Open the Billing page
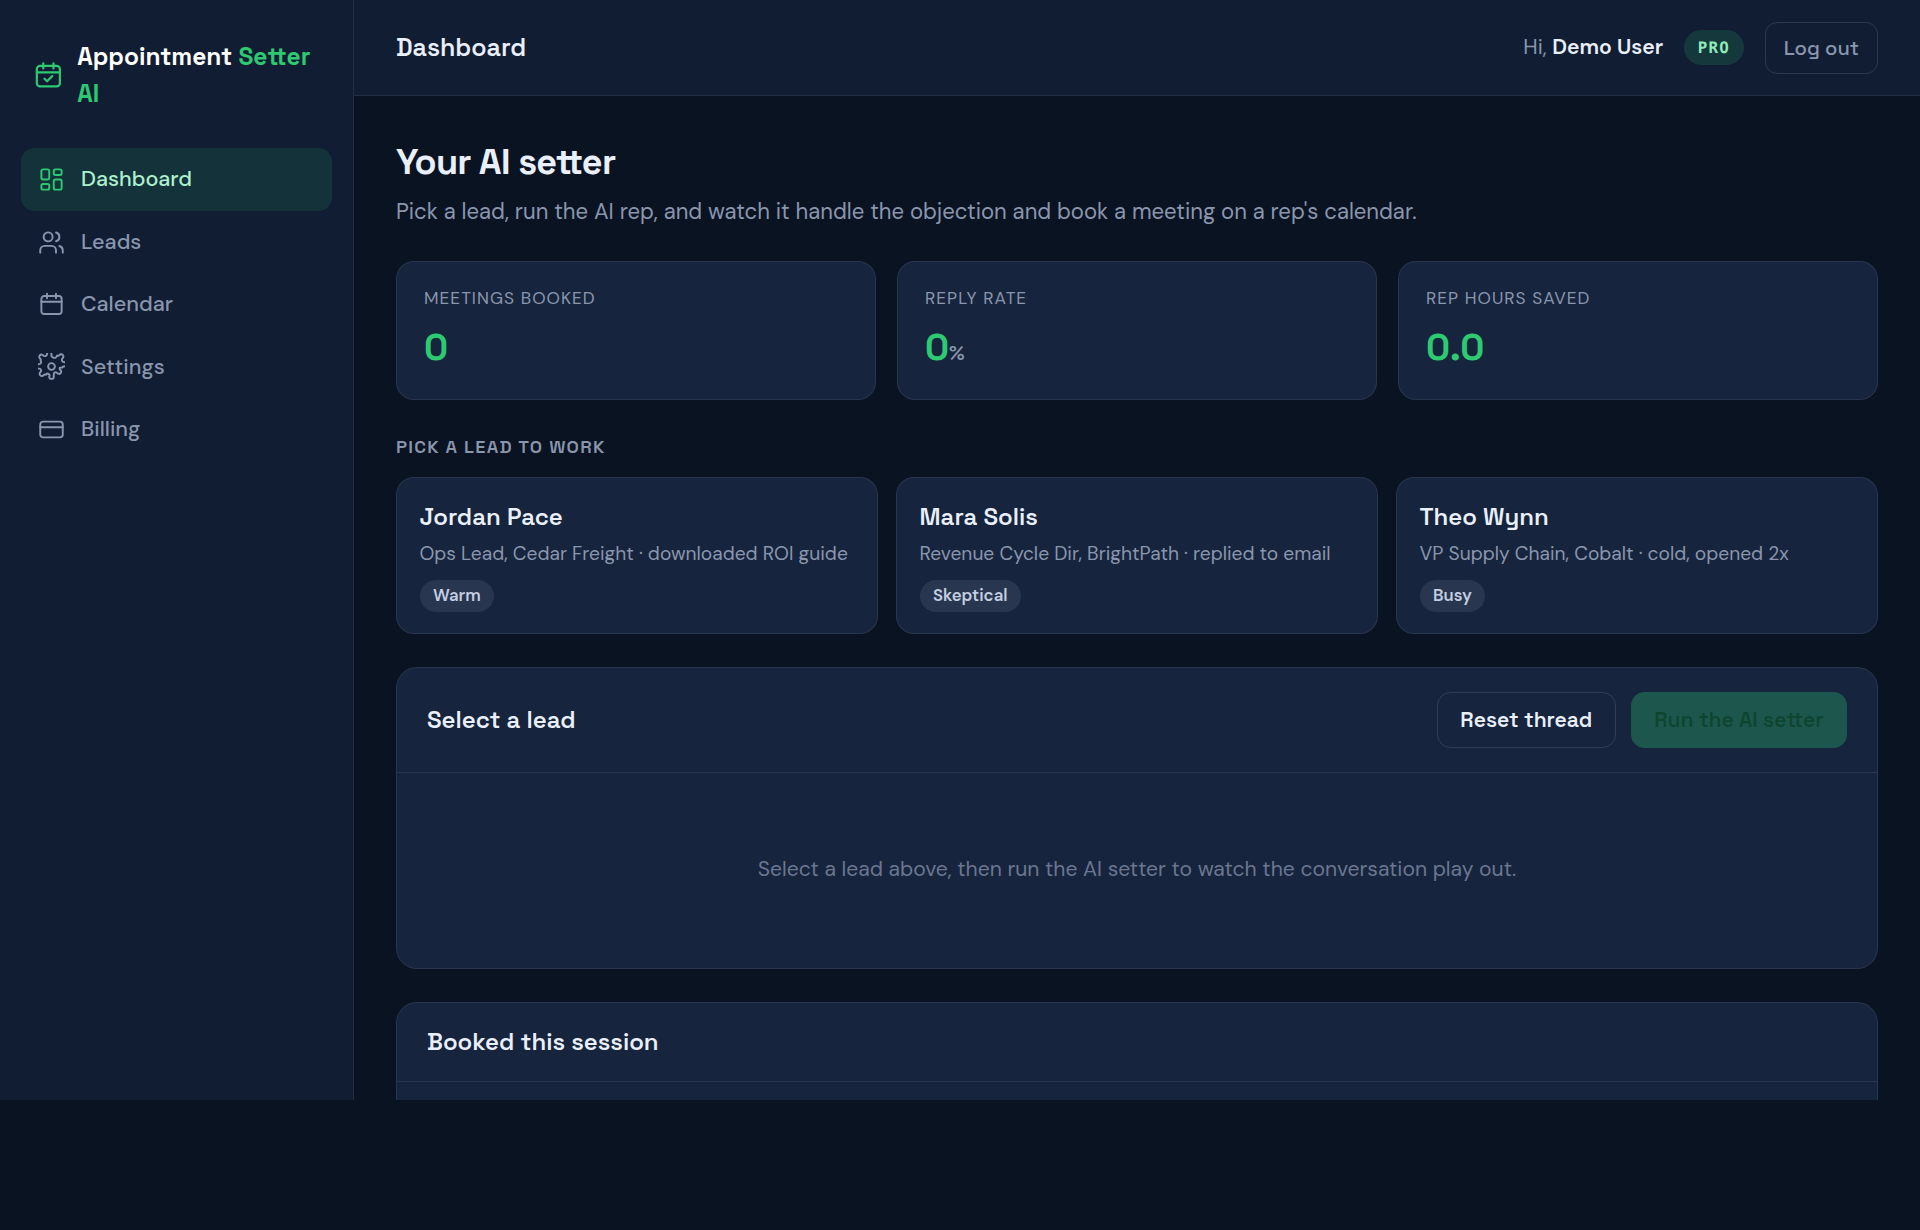The height and width of the screenshot is (1230, 1920). (176, 429)
